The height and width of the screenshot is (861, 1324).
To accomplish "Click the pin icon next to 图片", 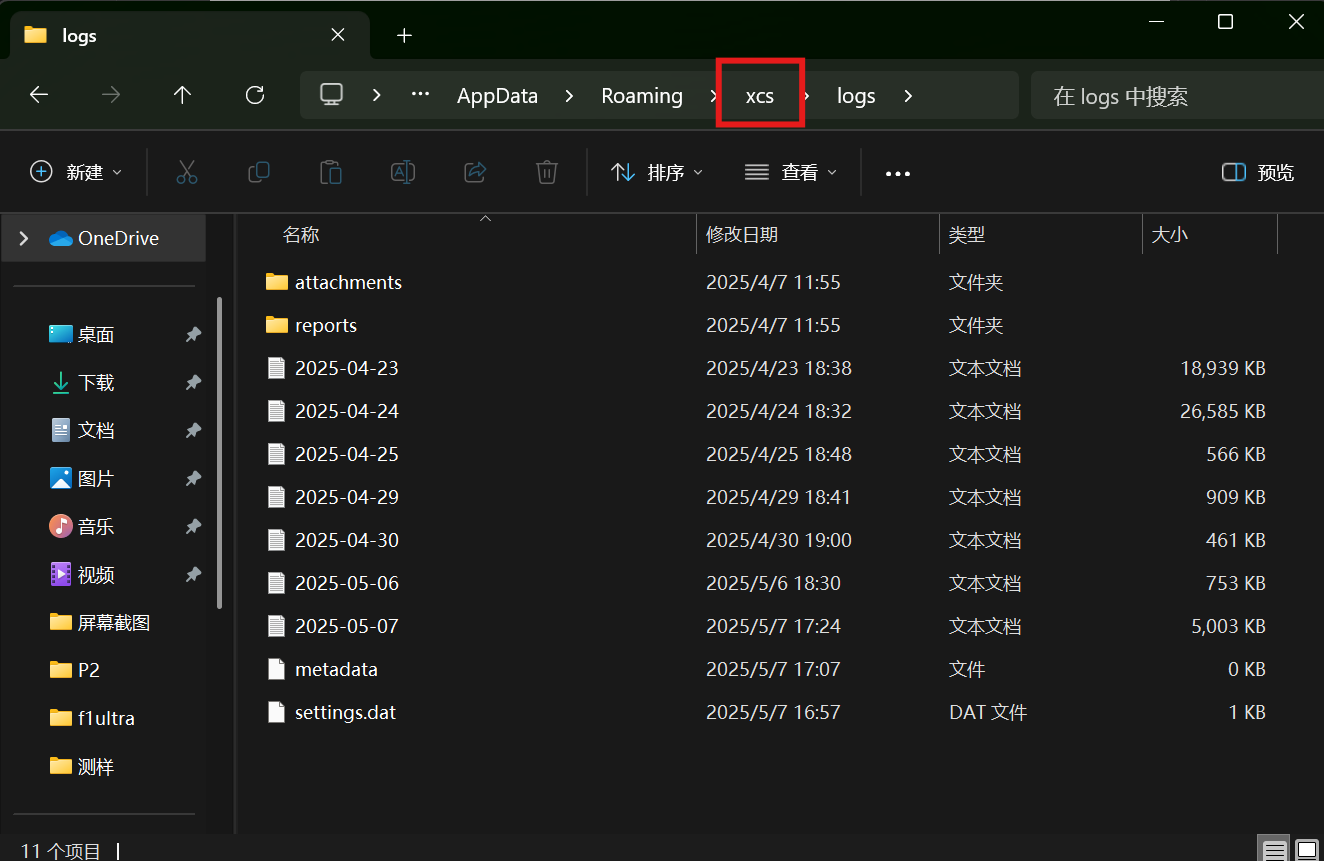I will click(x=193, y=479).
